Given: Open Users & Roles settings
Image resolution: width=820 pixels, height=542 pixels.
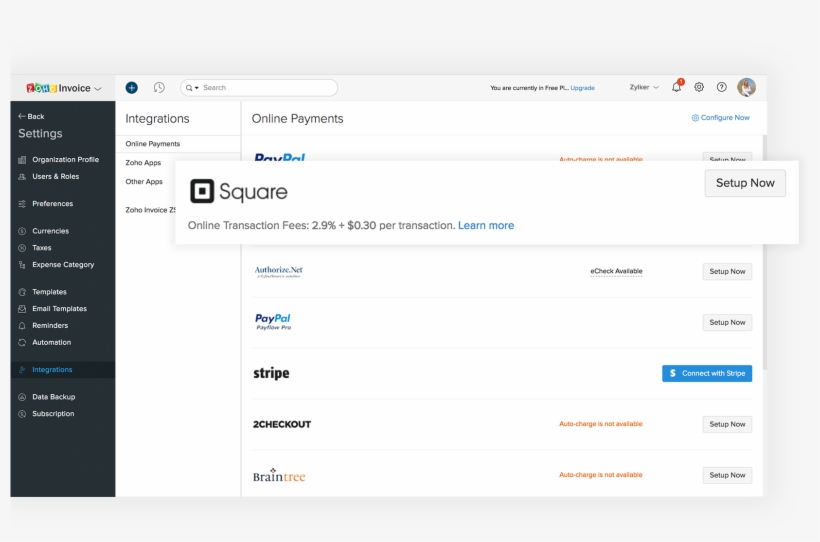Looking at the screenshot, I should click(55, 176).
